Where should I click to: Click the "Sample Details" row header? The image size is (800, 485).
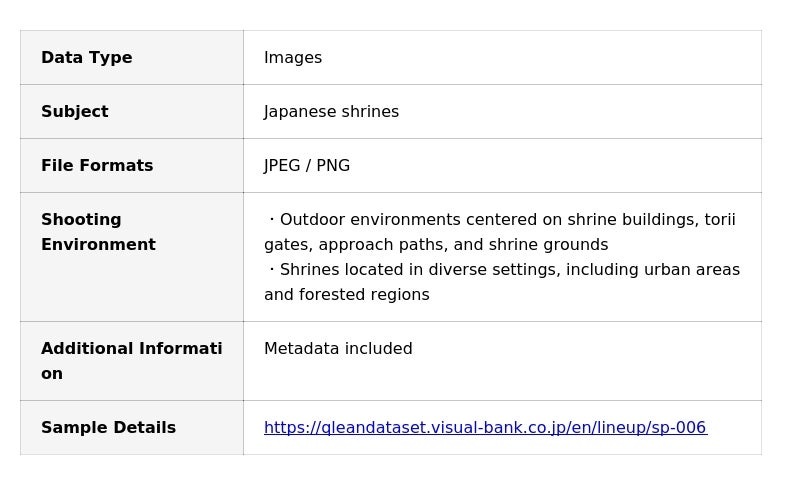108,428
